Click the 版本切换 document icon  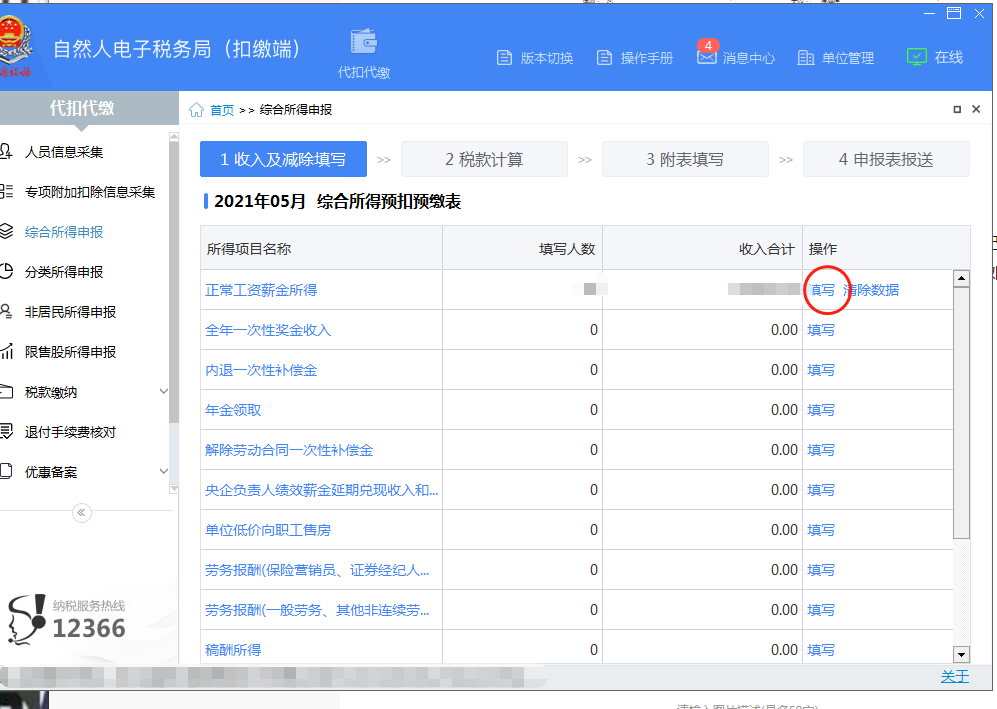504,58
